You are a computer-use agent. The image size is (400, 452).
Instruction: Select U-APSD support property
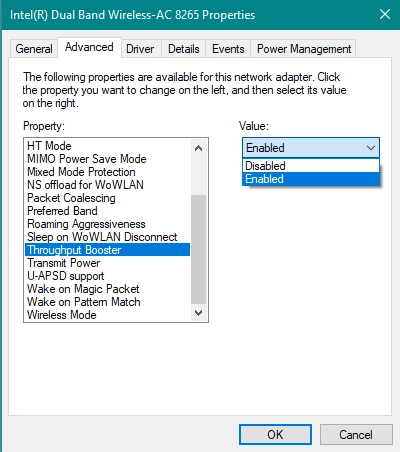pos(107,276)
